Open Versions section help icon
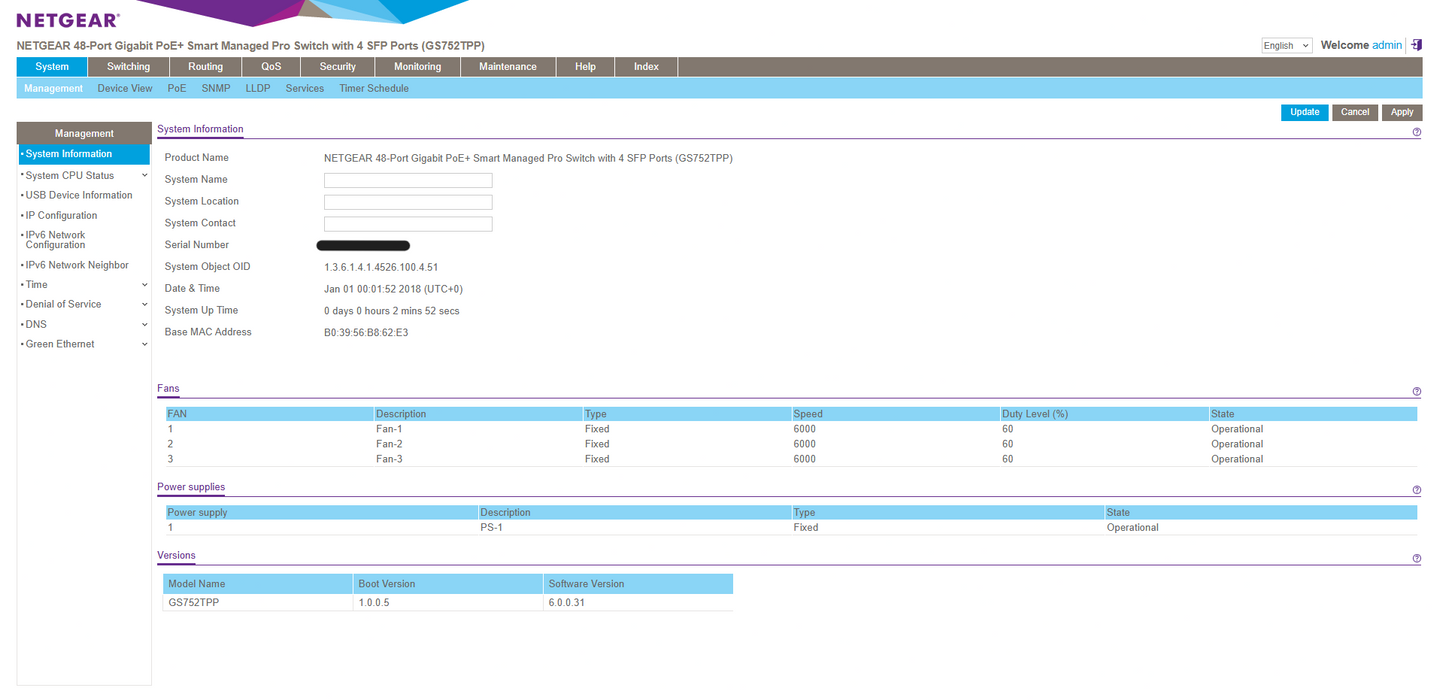The height and width of the screenshot is (700, 1440). (x=1417, y=559)
